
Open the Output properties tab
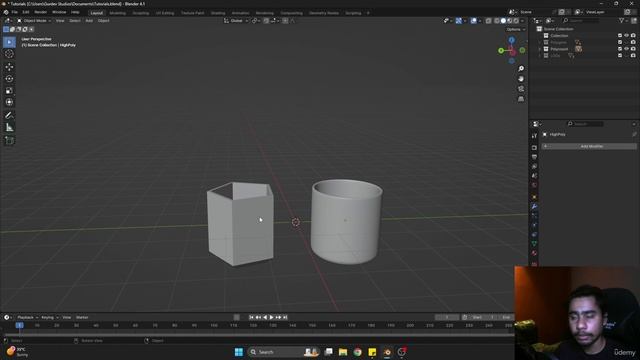coord(534,157)
